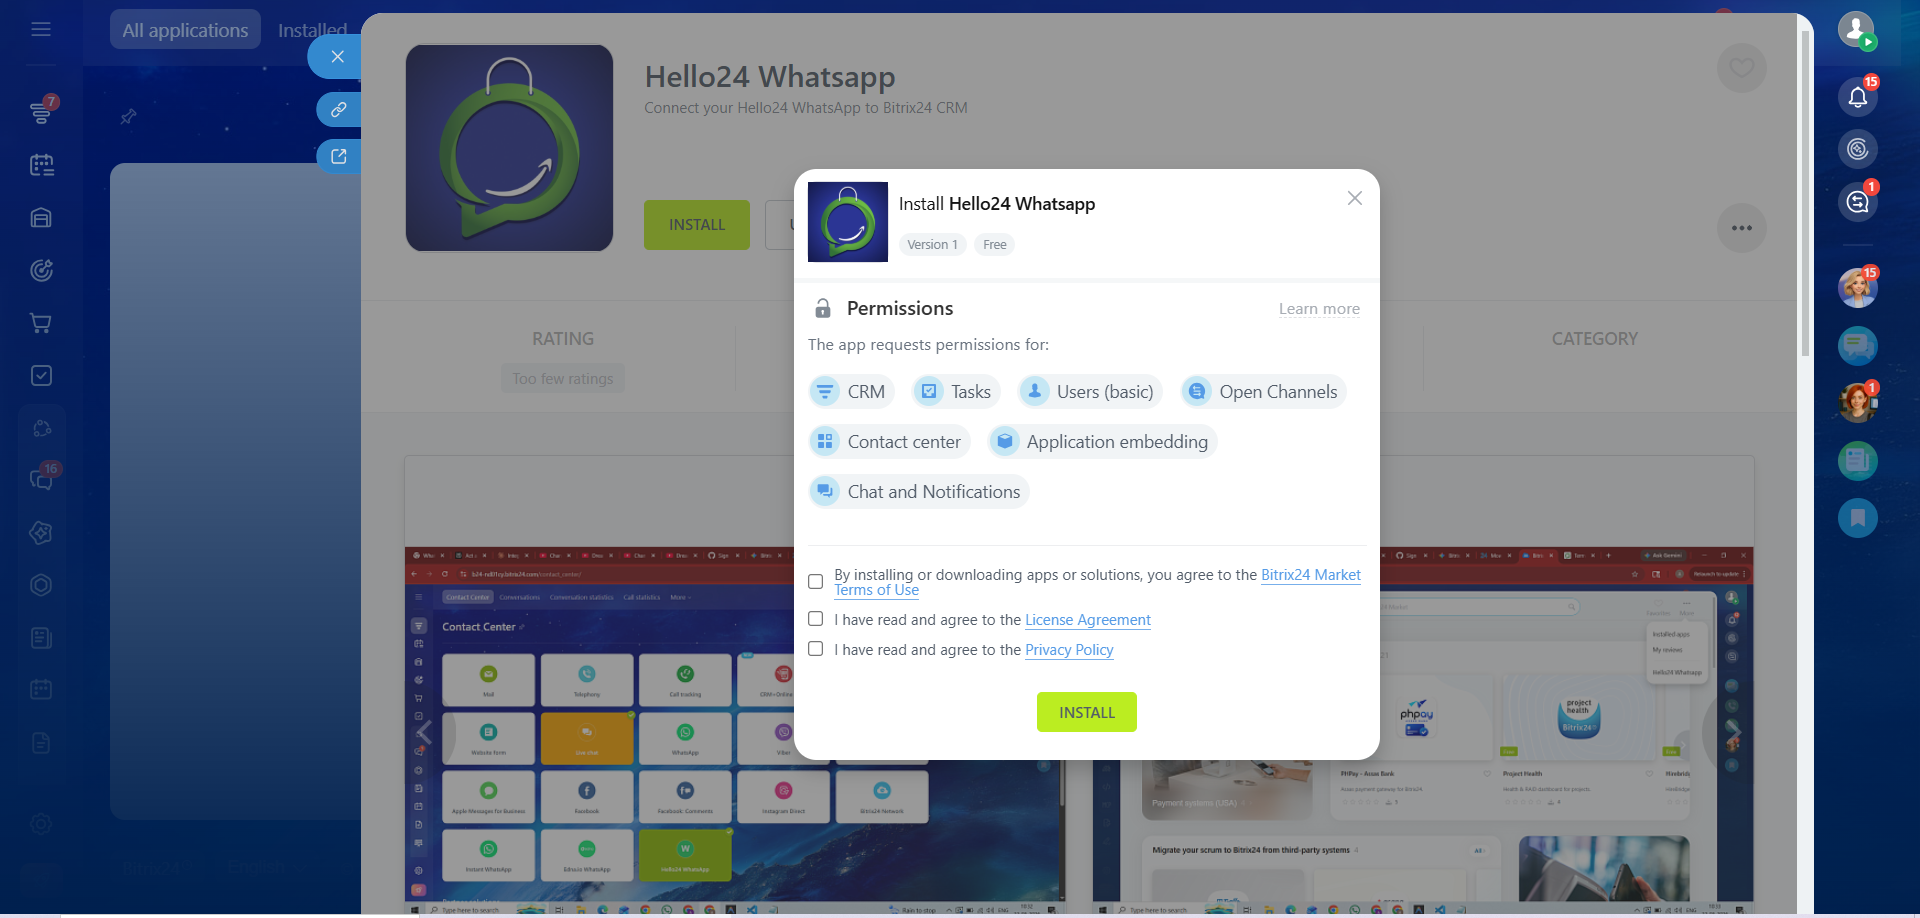Add Hello24 Whatsapp to favorites heart
Screen dimensions: 1920x918
coord(1742,68)
